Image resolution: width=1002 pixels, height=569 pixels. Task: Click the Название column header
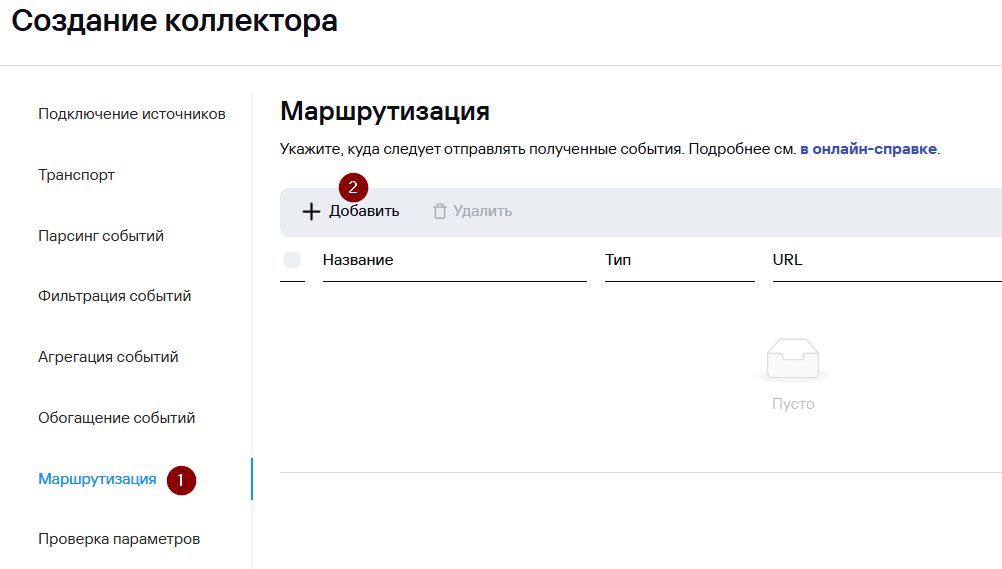coord(358,260)
